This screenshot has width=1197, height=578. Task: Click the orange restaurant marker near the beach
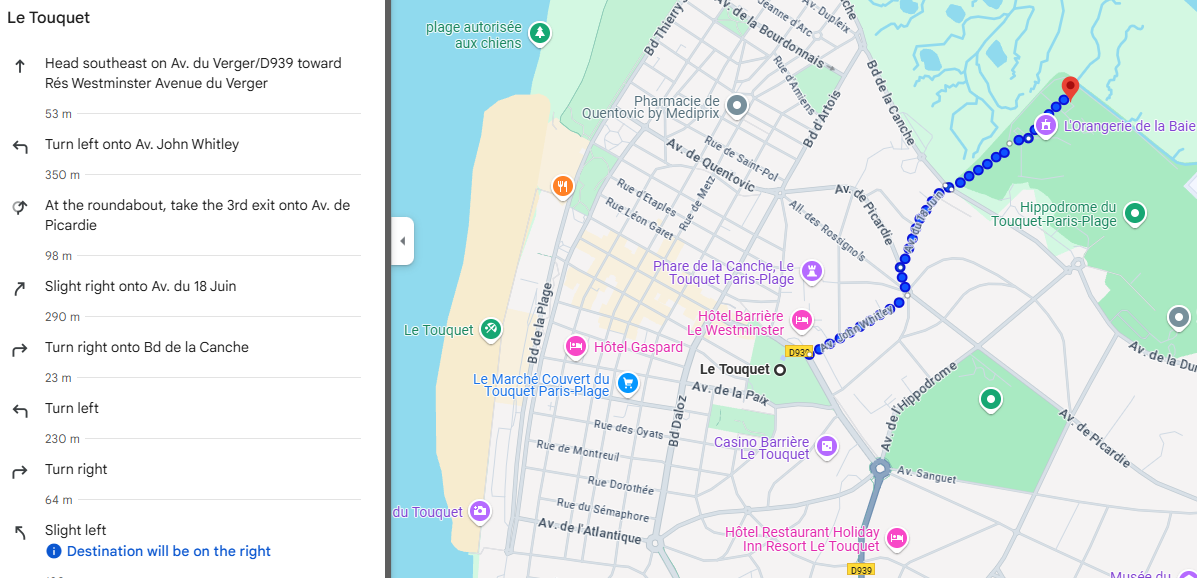click(x=563, y=186)
